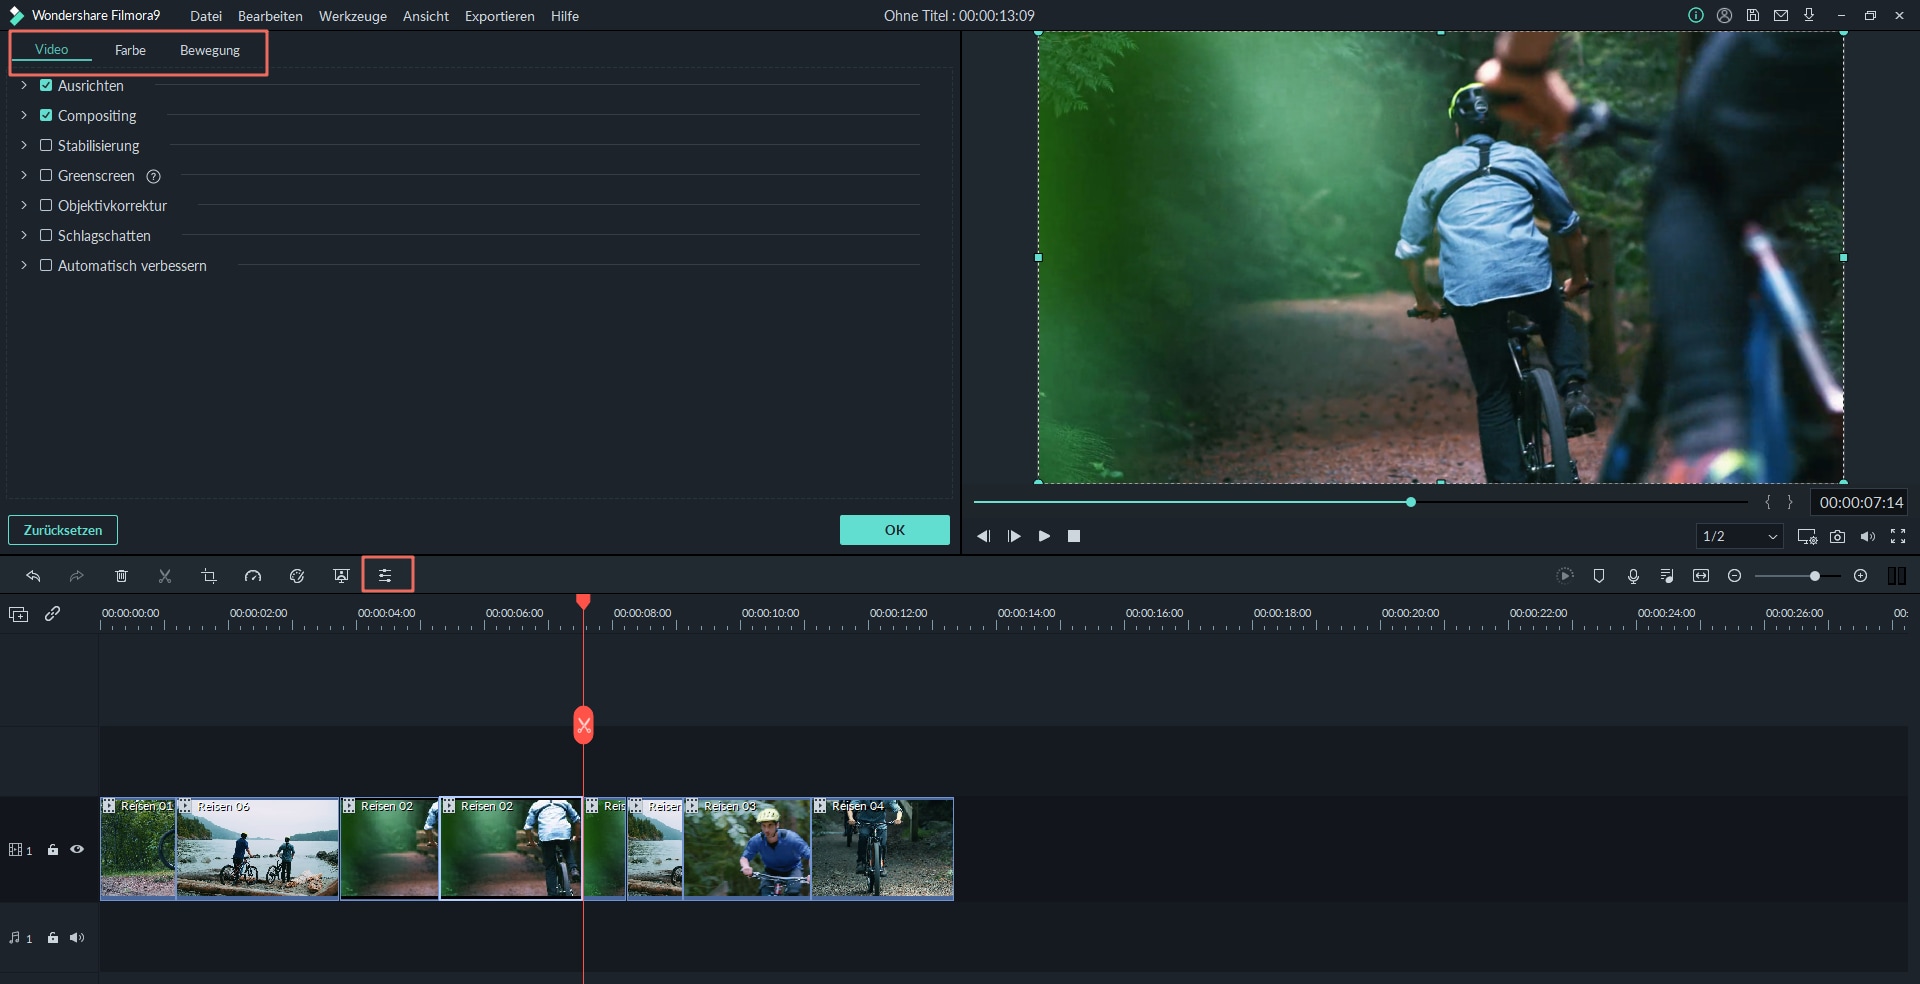The width and height of the screenshot is (1920, 984).
Task: Take a snapshot with the camera icon
Action: (x=1837, y=537)
